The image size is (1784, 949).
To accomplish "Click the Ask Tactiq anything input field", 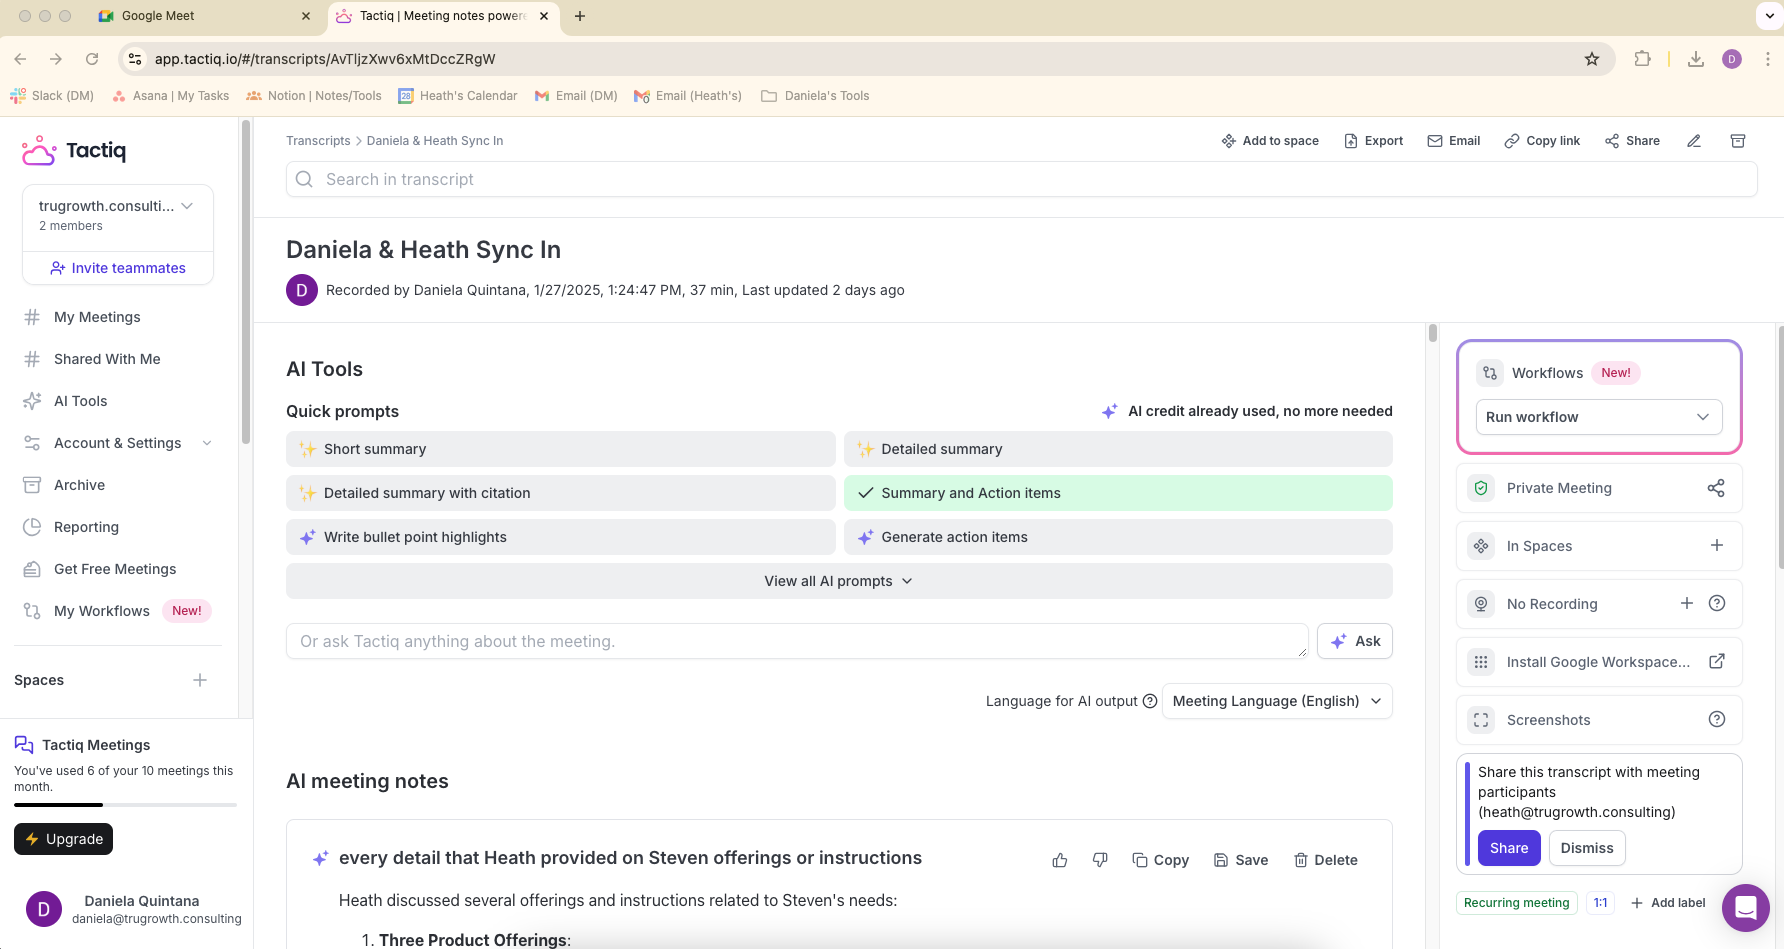I will point(797,641).
